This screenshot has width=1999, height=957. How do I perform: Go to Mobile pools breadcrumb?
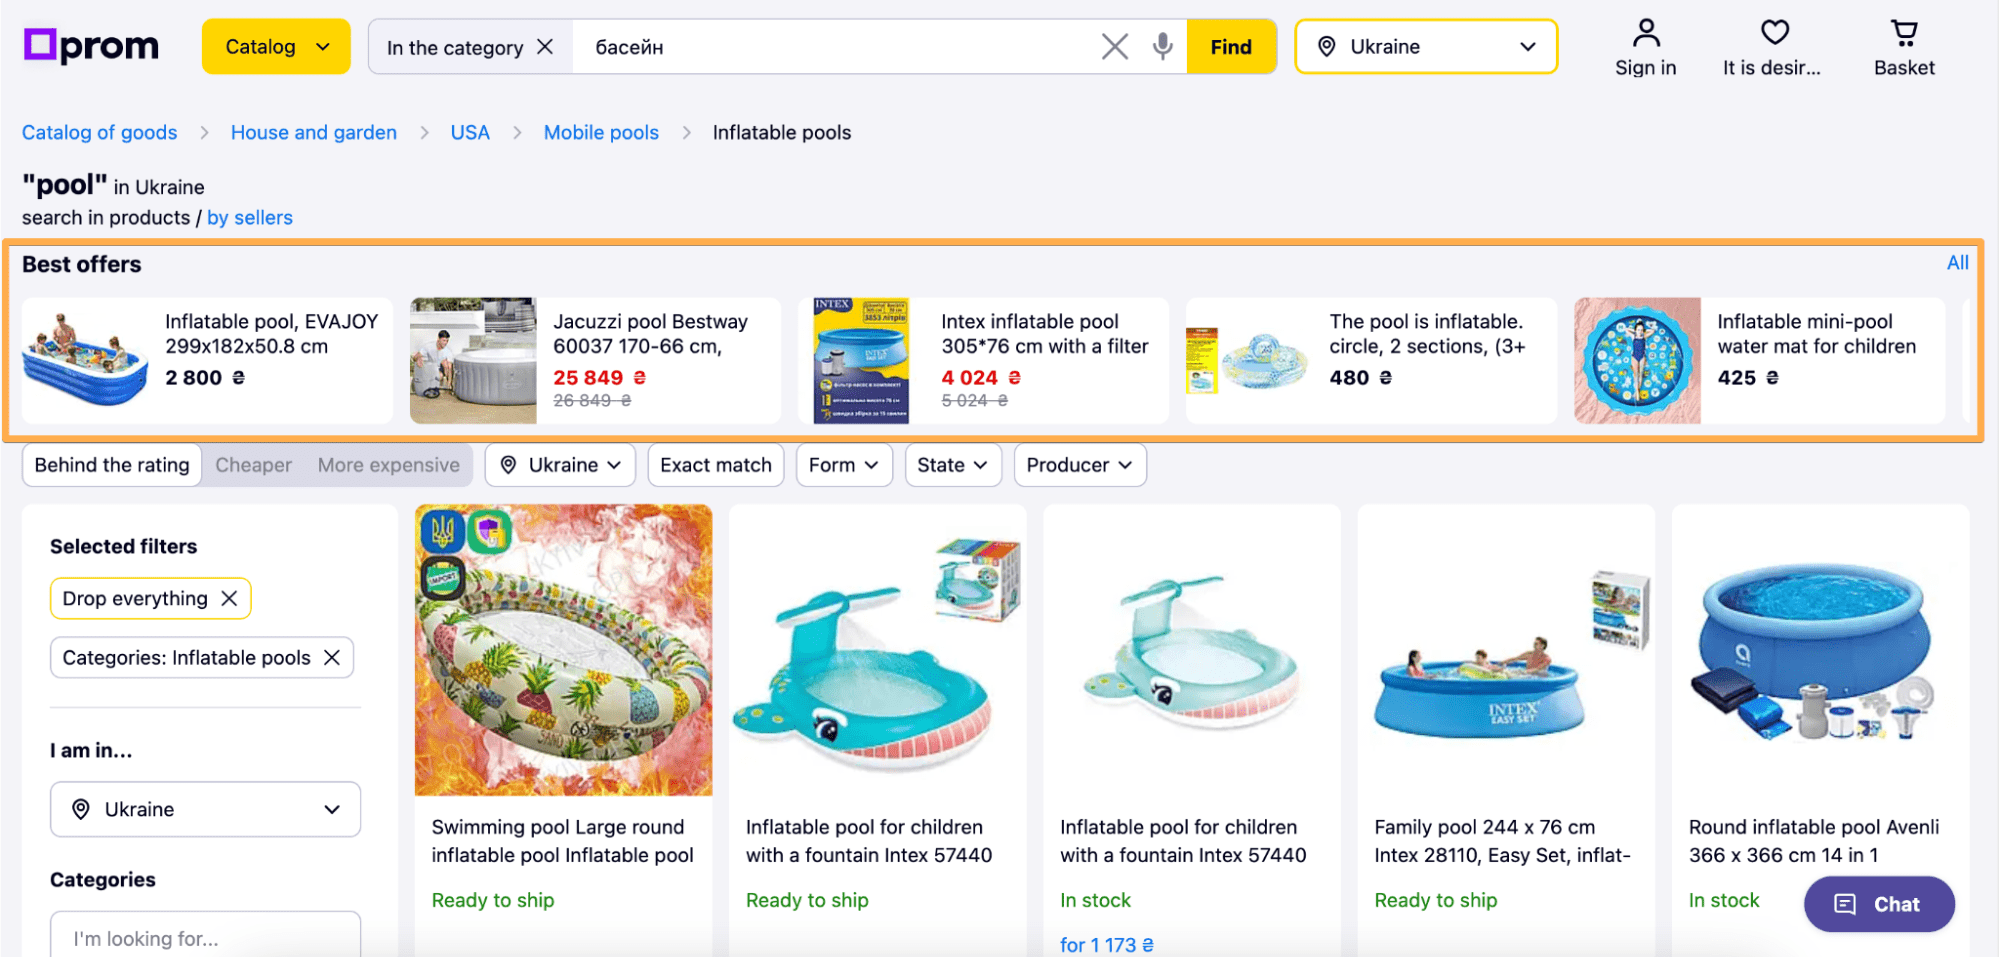tap(601, 132)
